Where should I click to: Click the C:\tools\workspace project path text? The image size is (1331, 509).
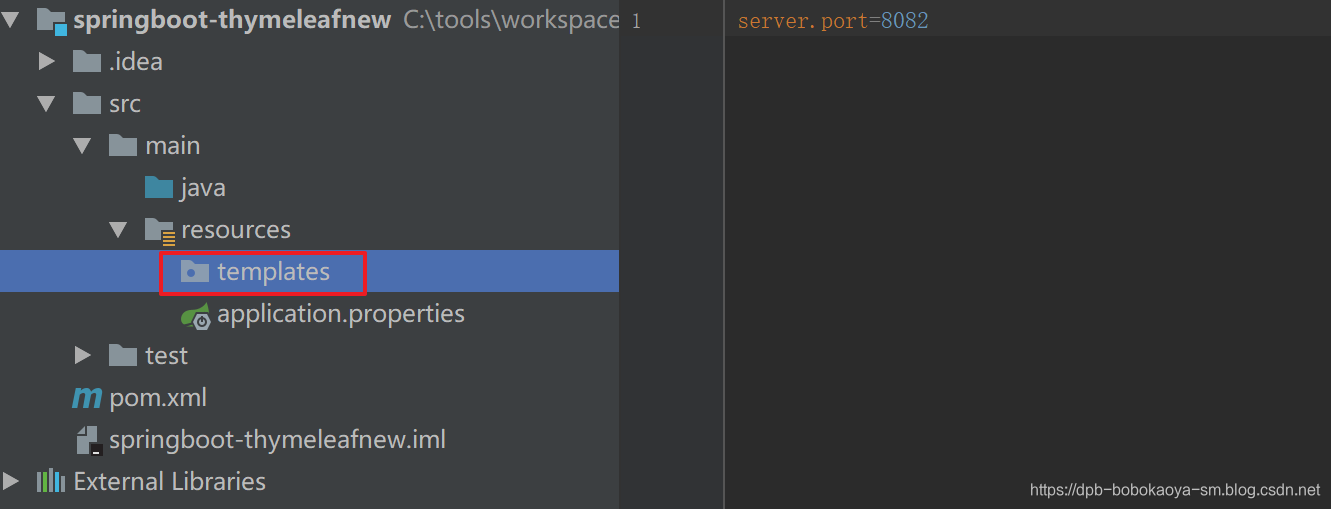(x=511, y=20)
